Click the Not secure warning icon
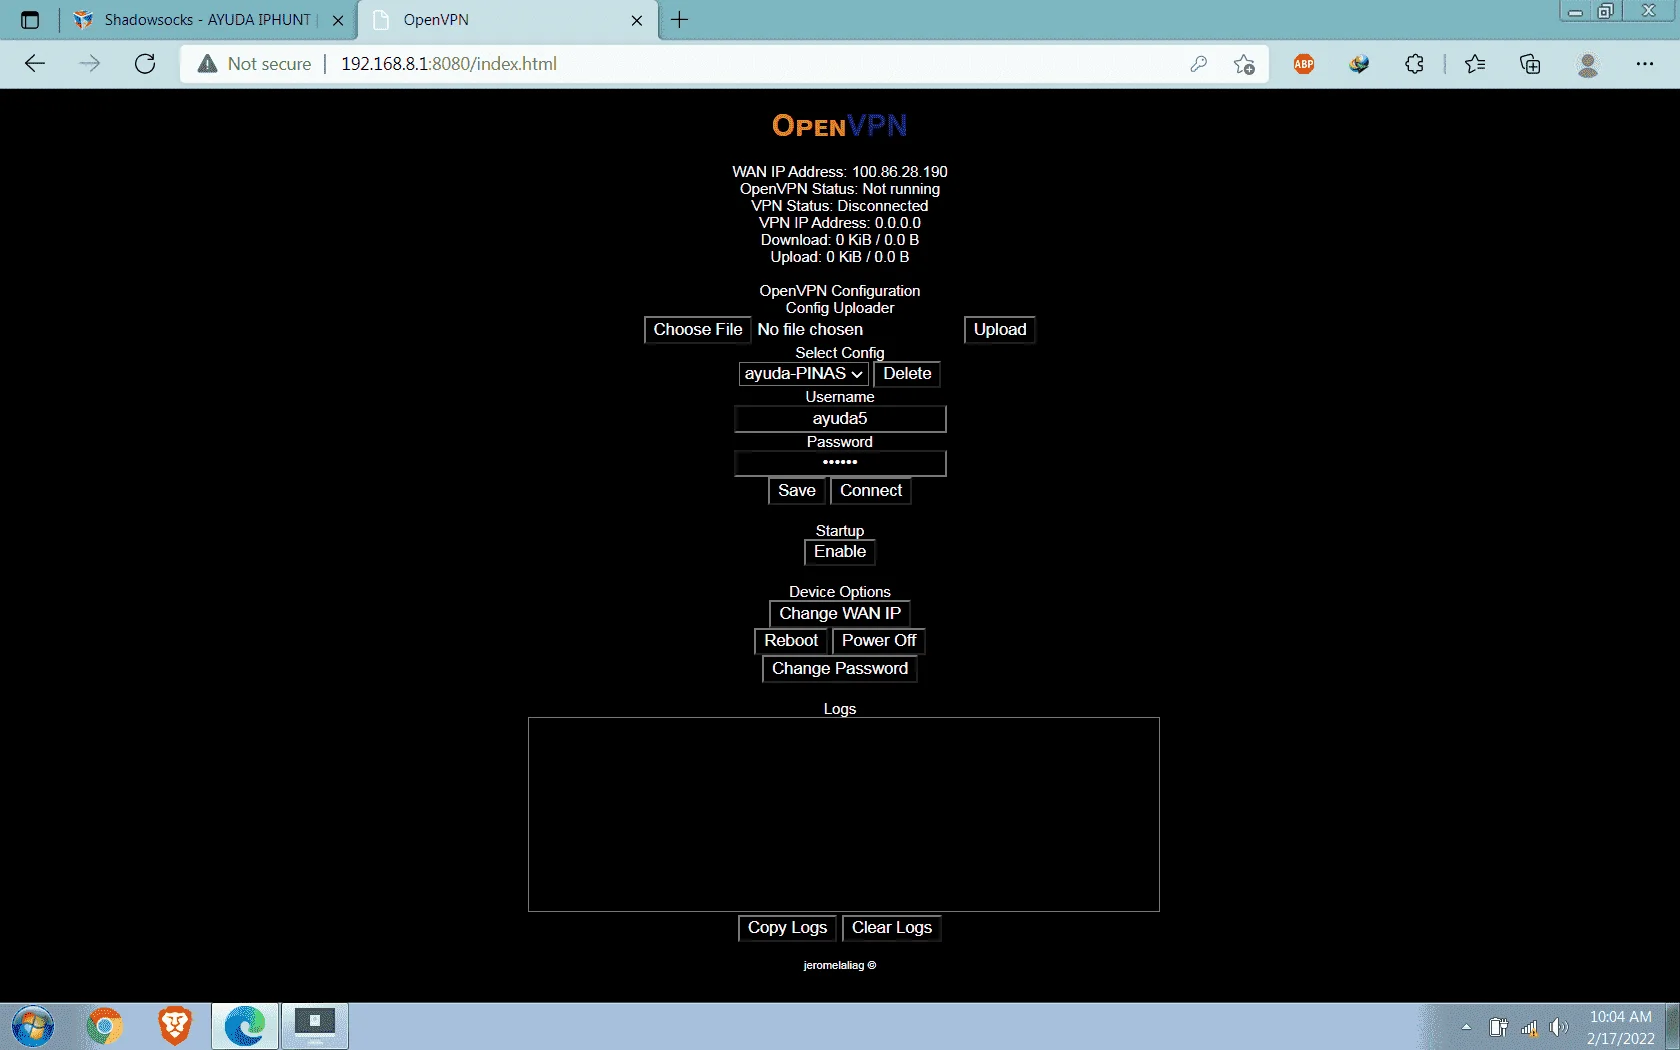Image resolution: width=1680 pixels, height=1050 pixels. click(207, 64)
